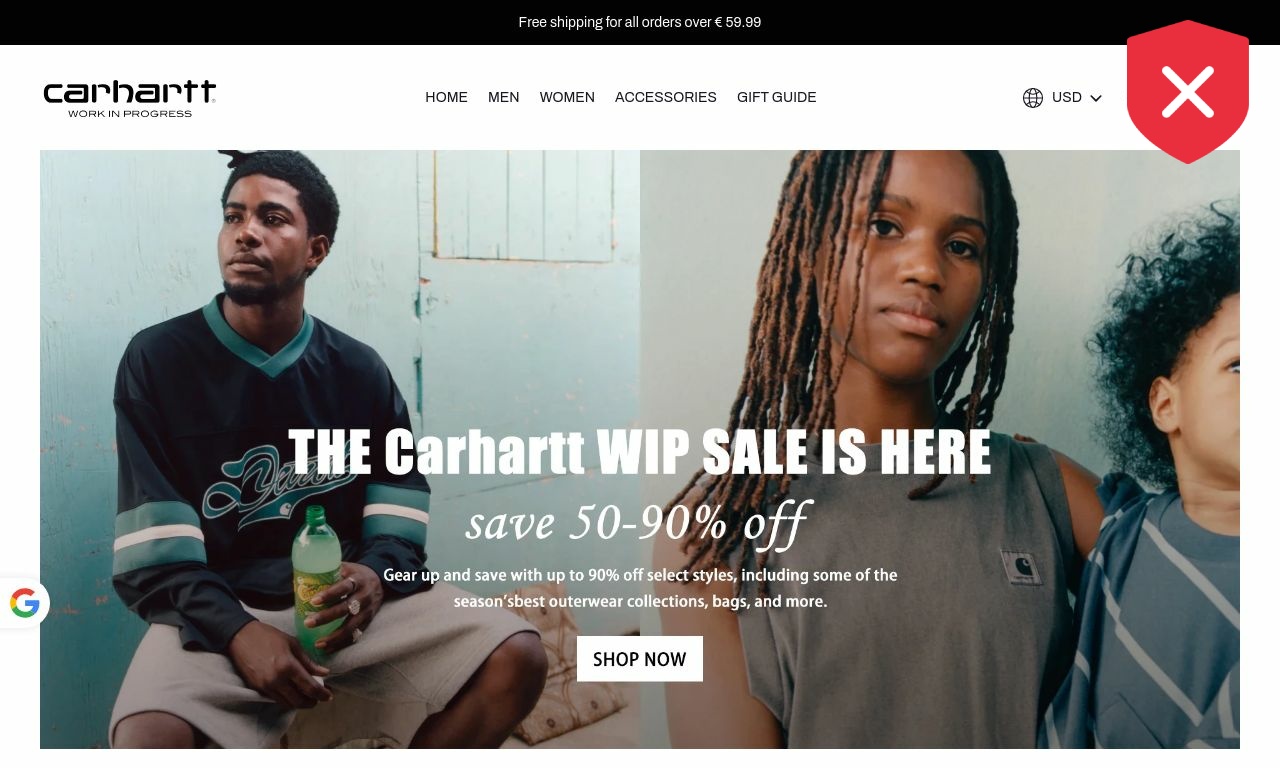The width and height of the screenshot is (1280, 768).
Task: Open the WOMEN menu
Action: (x=567, y=97)
